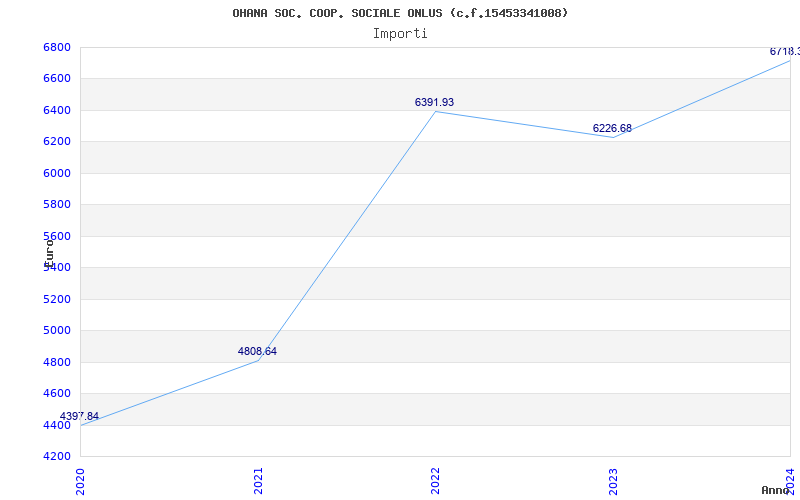Image resolution: width=800 pixels, height=500 pixels.
Task: Click the chart title OHANA SOC. COOP. SOCIALE ONLUS
Action: [x=400, y=13]
